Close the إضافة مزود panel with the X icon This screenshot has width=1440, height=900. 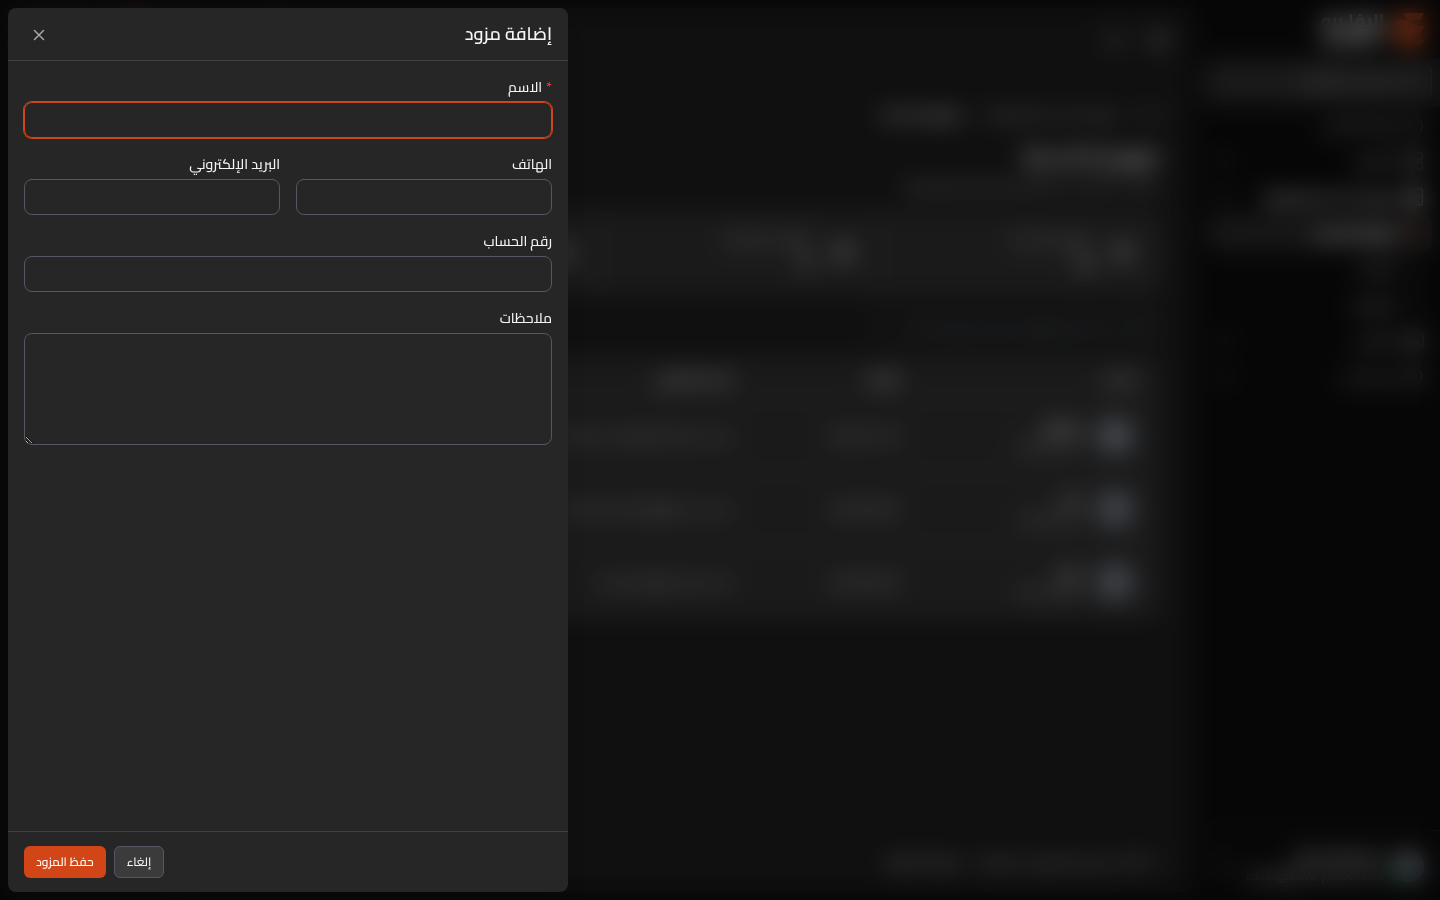point(39,35)
